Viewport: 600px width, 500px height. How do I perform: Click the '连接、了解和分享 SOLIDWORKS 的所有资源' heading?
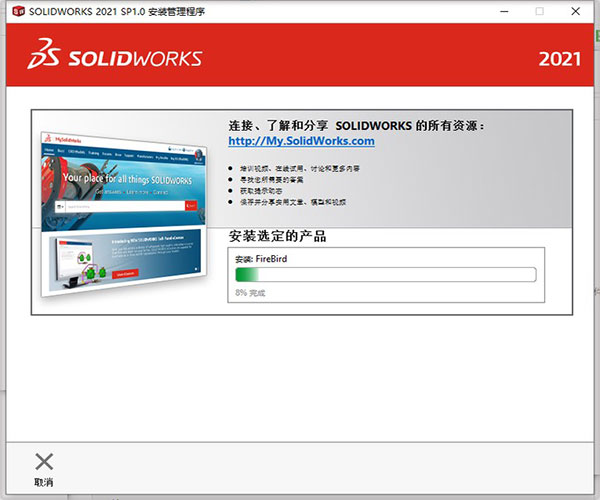pos(356,125)
